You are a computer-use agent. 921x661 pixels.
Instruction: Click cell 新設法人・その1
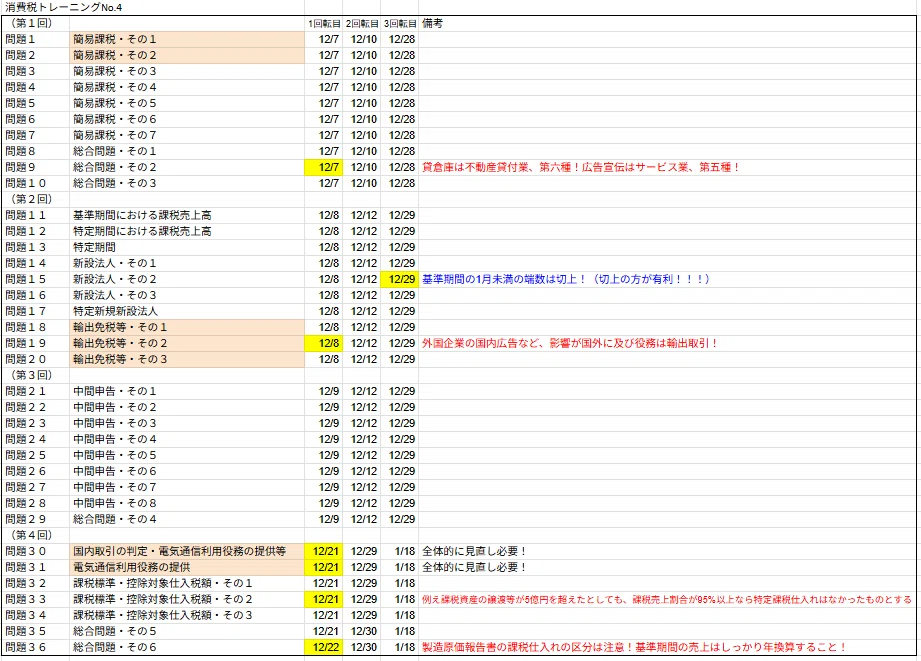coord(187,263)
